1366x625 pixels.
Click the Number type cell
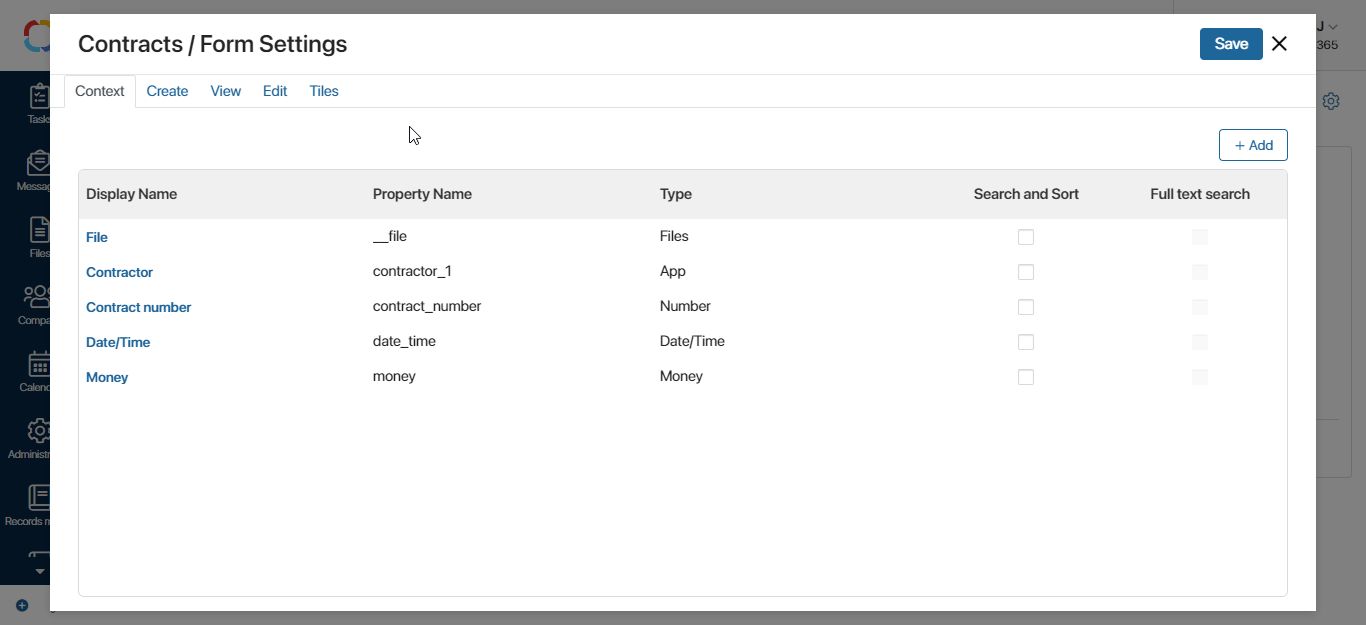(x=685, y=306)
